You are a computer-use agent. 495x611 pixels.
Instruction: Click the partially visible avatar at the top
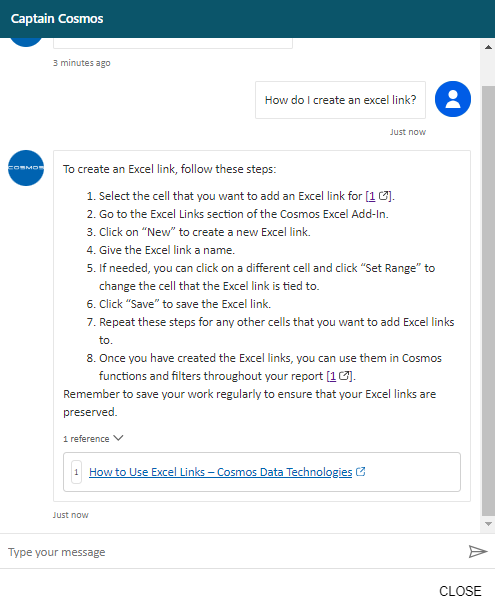click(x=26, y=42)
